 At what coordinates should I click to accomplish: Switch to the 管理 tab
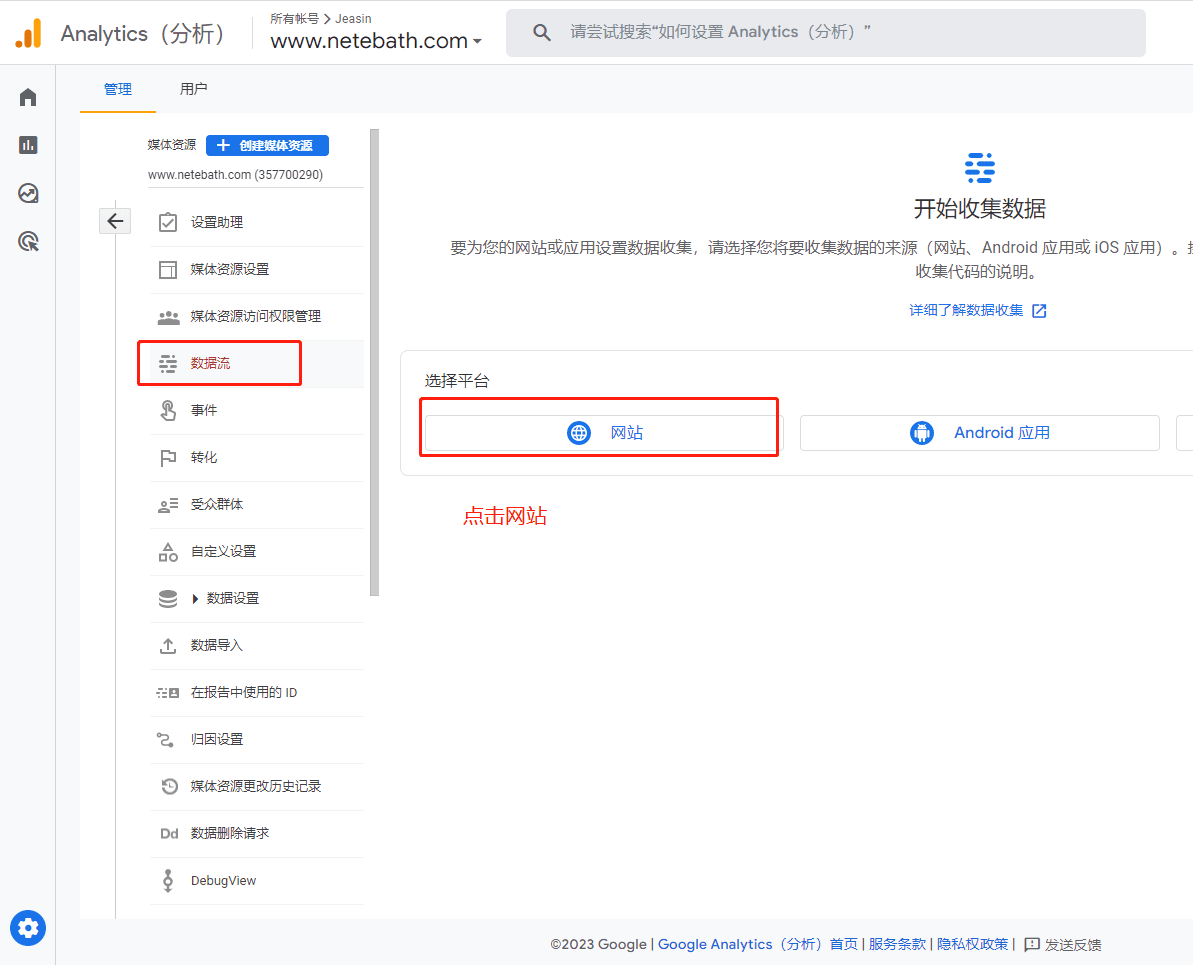pyautogui.click(x=118, y=89)
